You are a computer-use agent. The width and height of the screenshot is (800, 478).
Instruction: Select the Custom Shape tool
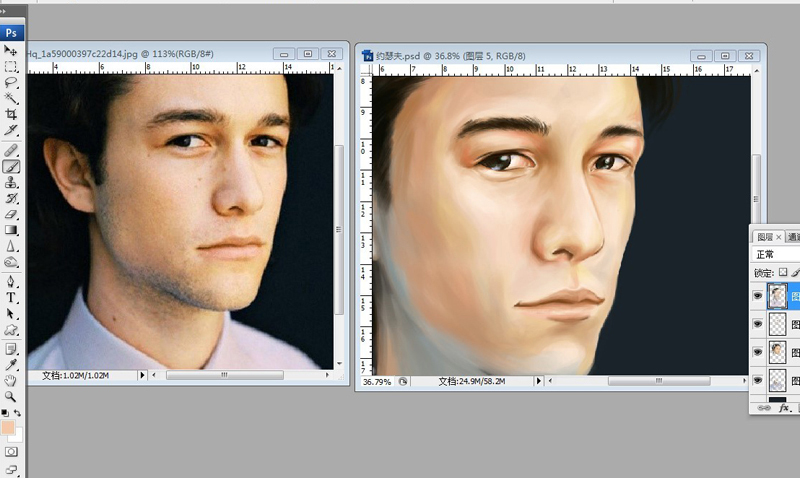click(x=10, y=330)
